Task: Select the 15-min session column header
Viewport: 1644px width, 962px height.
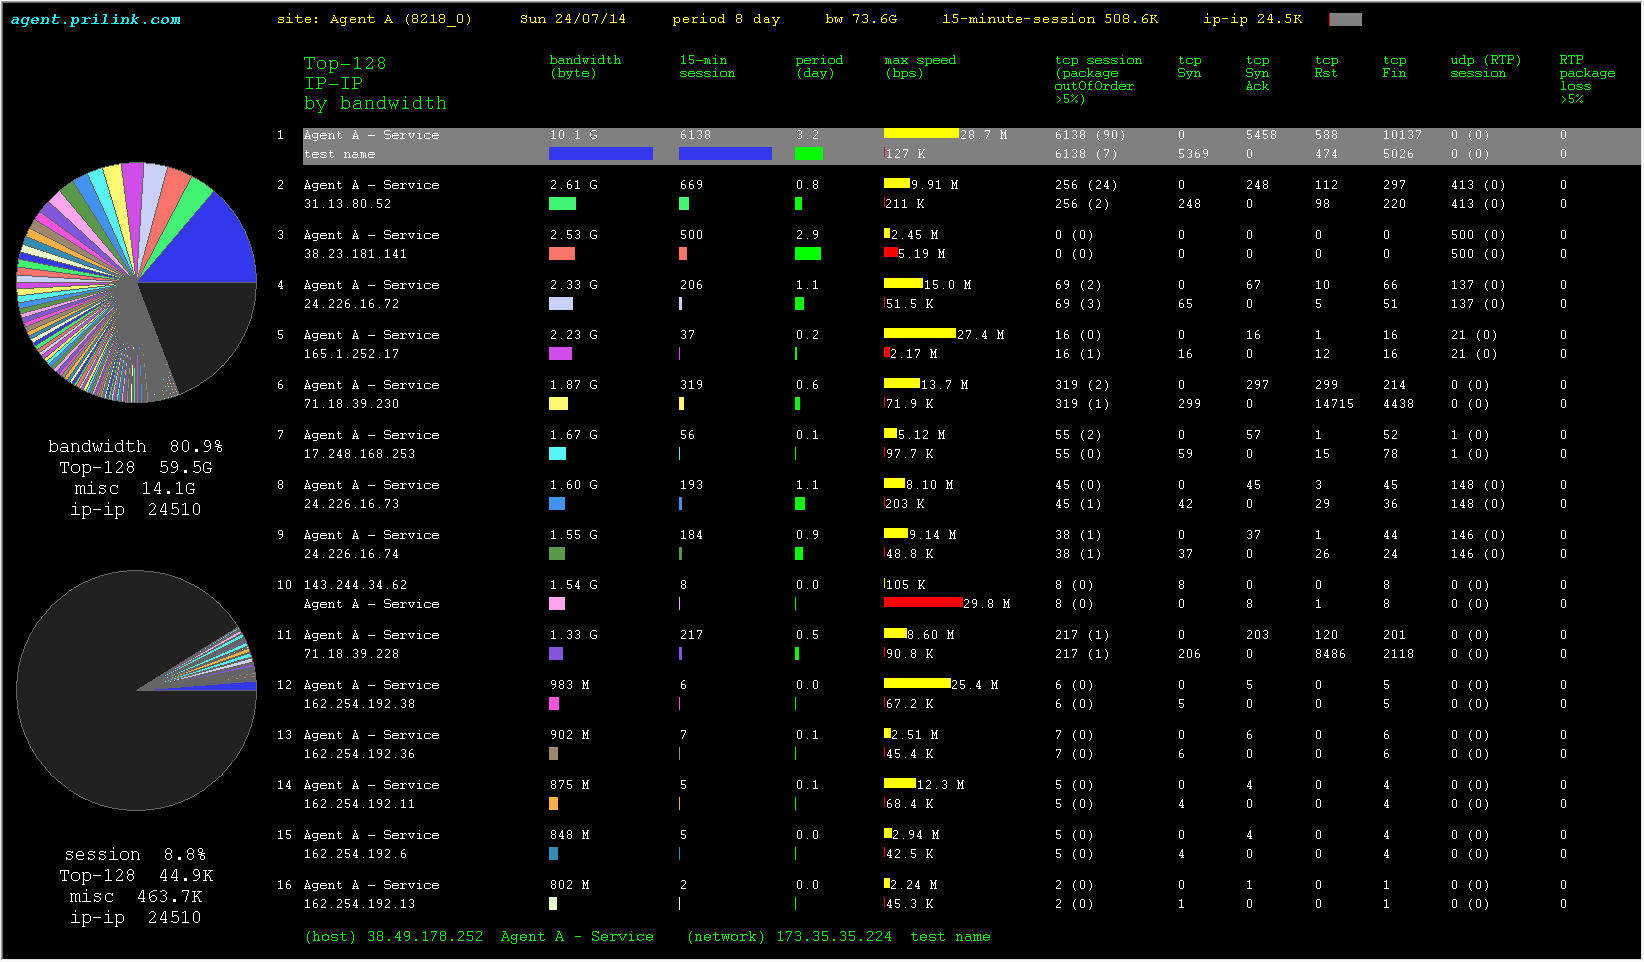Action: pos(707,66)
